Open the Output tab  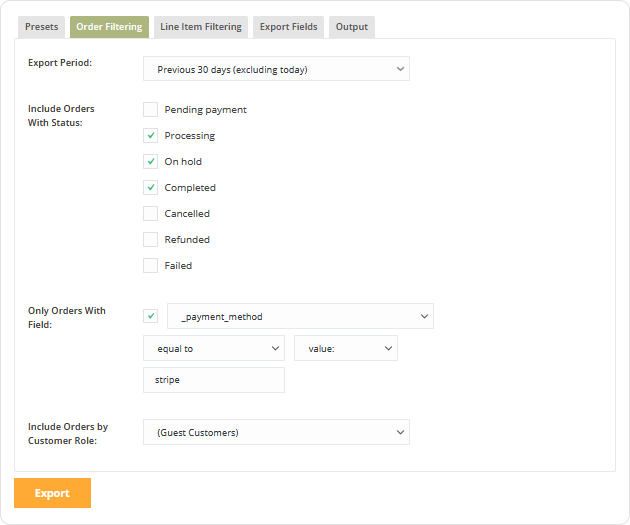[351, 27]
